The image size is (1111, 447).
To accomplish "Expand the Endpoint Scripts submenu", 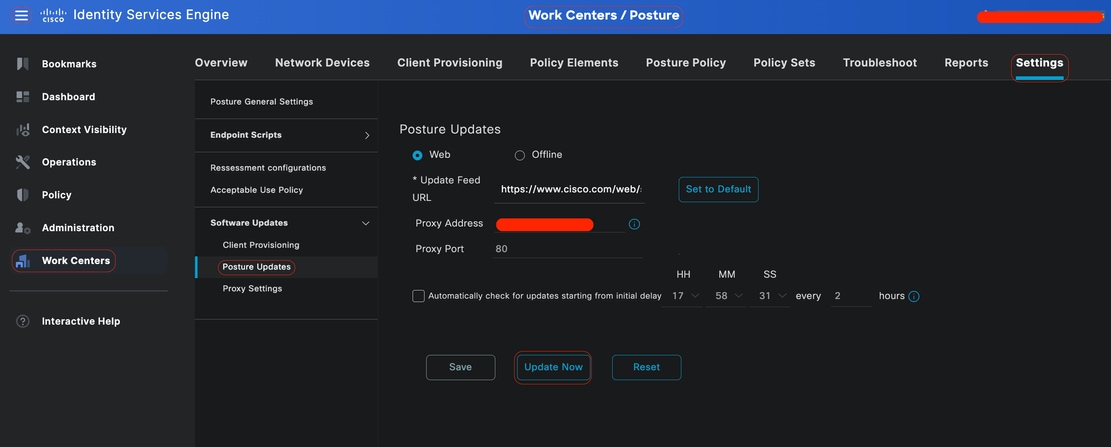I will pos(366,135).
